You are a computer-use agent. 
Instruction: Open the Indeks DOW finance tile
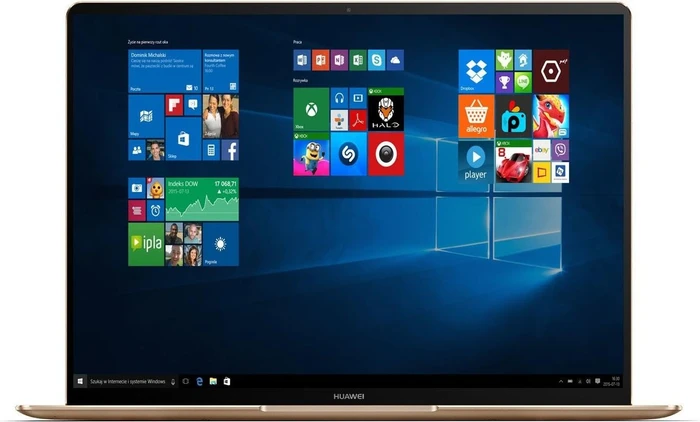[202, 199]
